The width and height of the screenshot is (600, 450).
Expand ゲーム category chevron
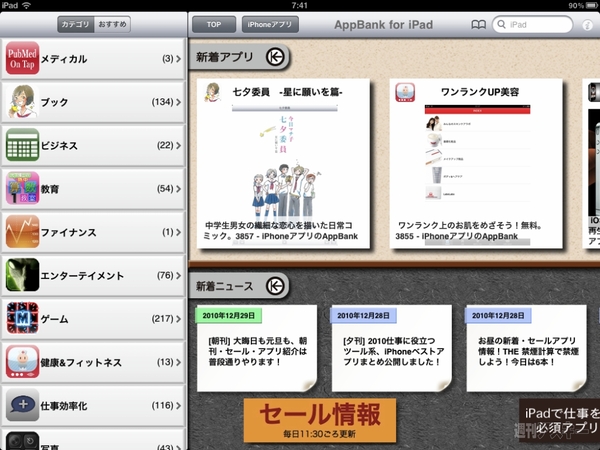point(178,319)
